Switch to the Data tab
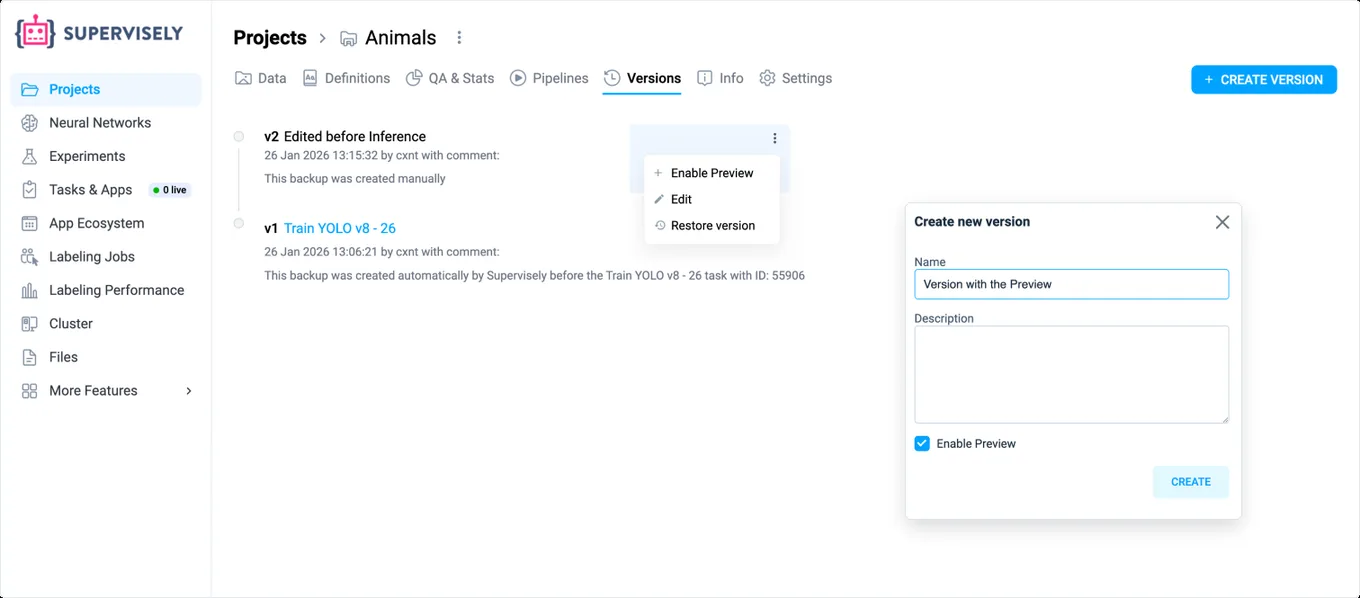1360x598 pixels. [260, 78]
